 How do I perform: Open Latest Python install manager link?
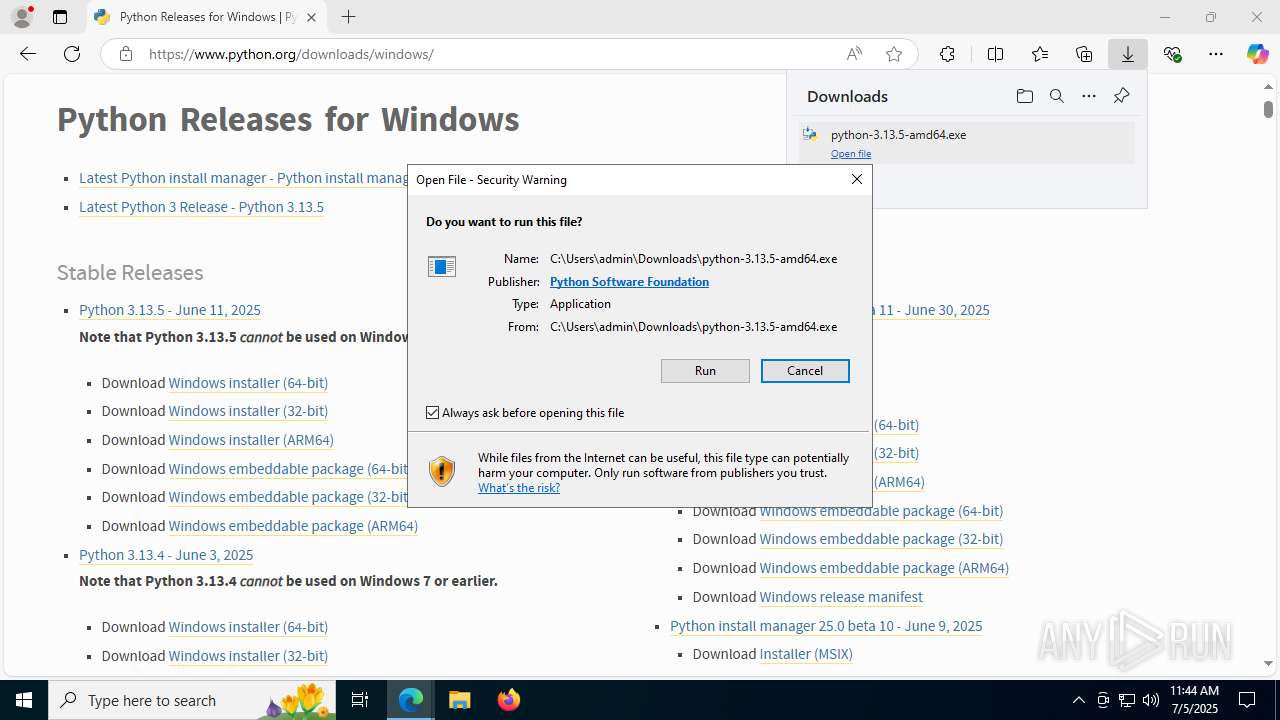(243, 178)
